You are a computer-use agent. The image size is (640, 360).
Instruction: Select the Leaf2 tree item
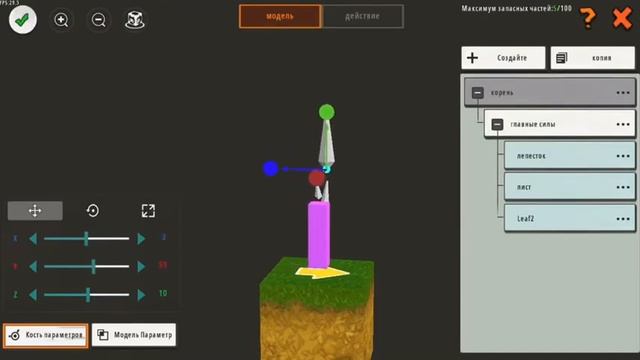[x=570, y=218]
